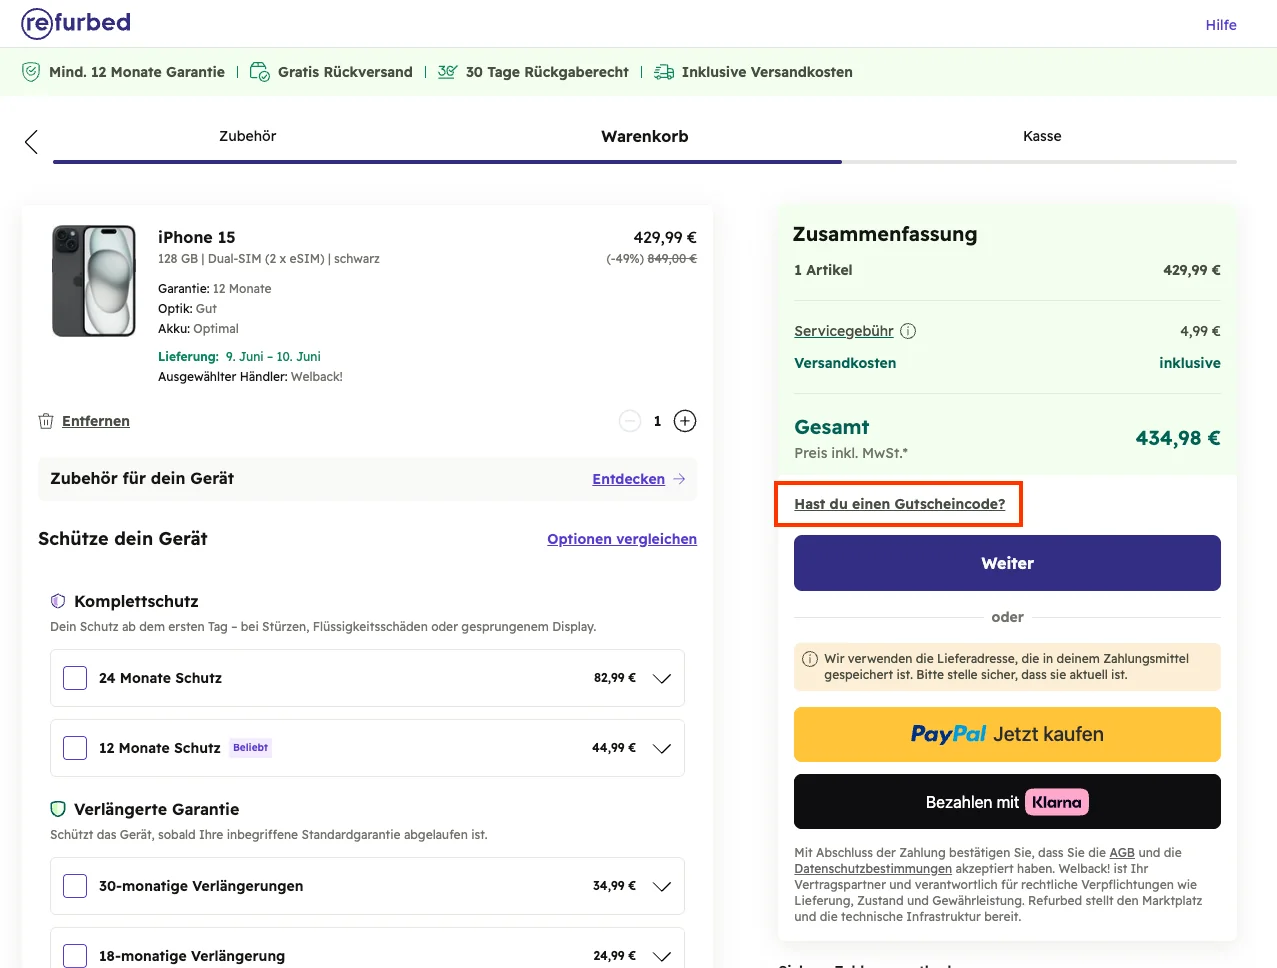The height and width of the screenshot is (968, 1277).
Task: Click the Verlängerte Garantie shield icon
Action: (x=58, y=809)
